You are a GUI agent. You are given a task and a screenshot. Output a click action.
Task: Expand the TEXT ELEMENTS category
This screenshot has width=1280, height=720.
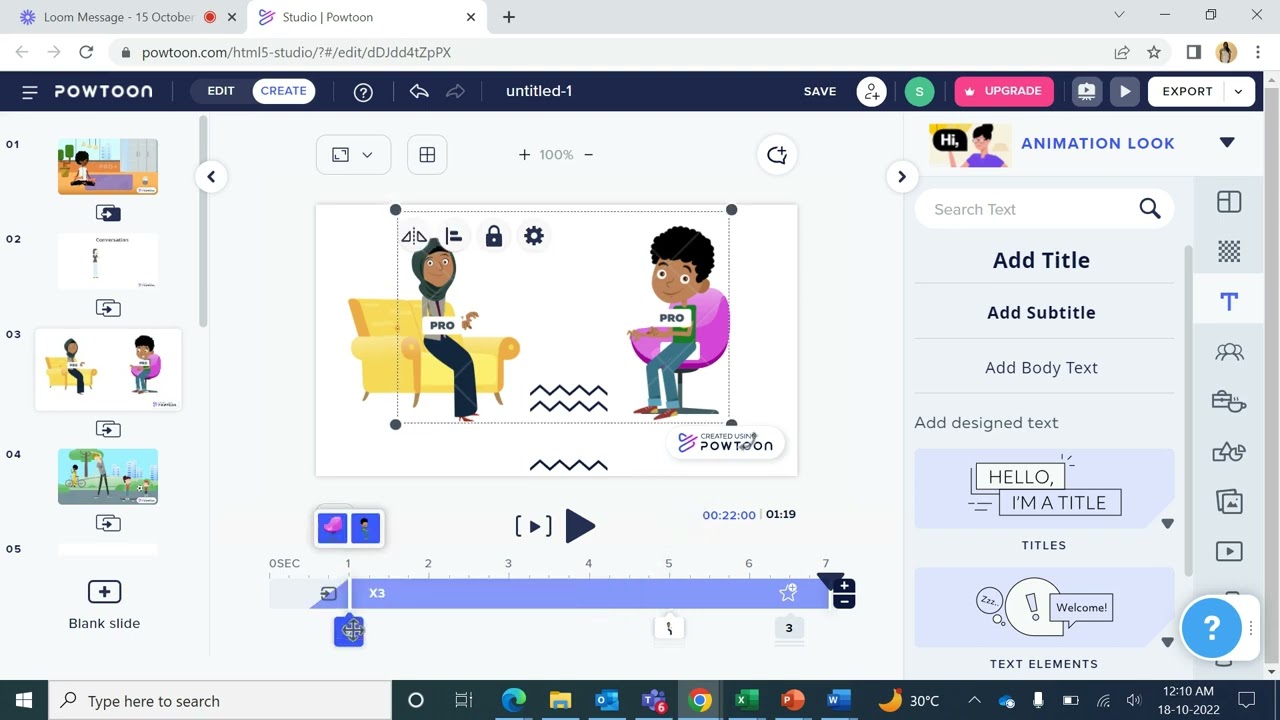[1167, 643]
